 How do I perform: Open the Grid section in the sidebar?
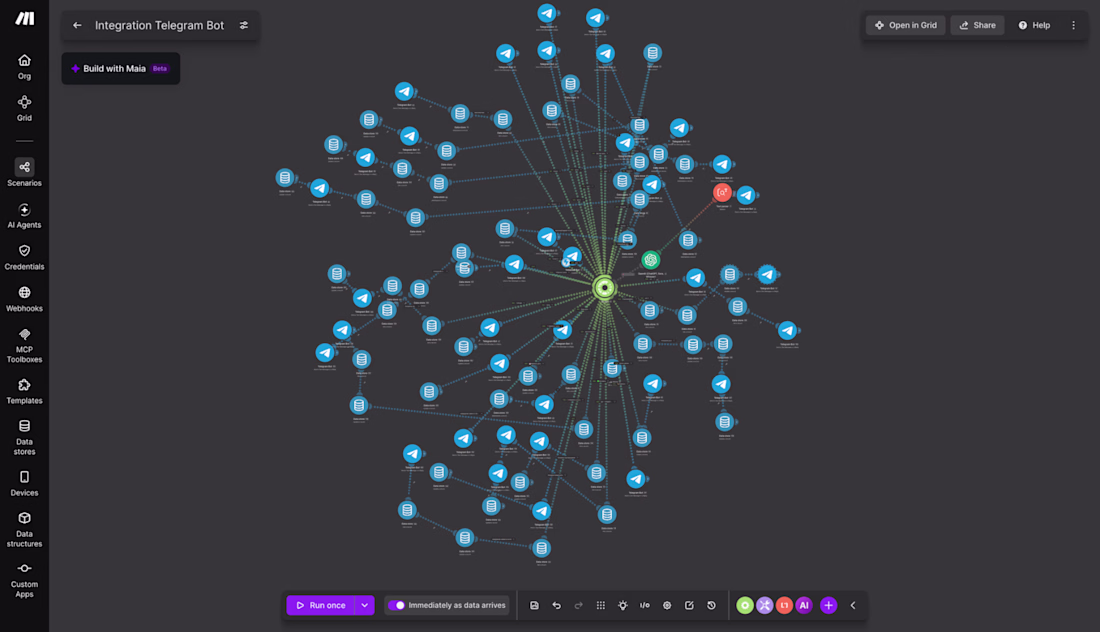tap(25, 109)
